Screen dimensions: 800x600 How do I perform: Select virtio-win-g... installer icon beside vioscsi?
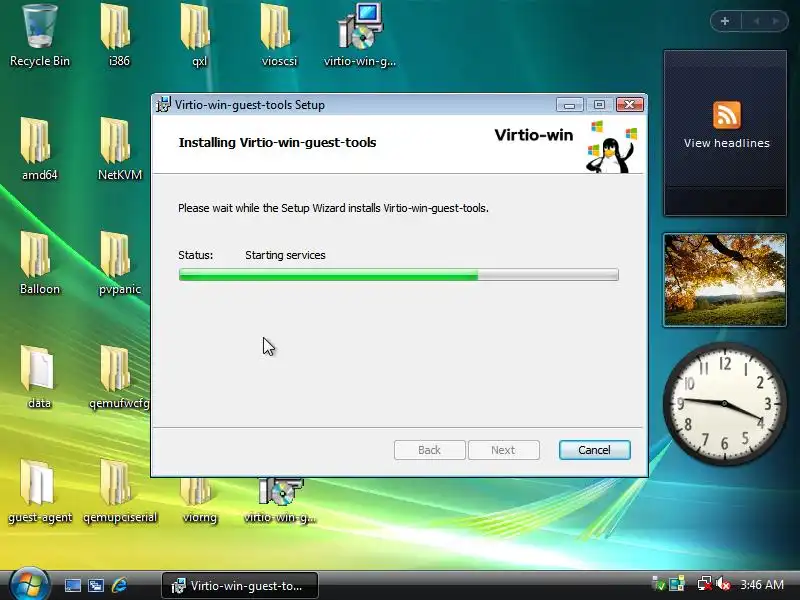pos(360,36)
